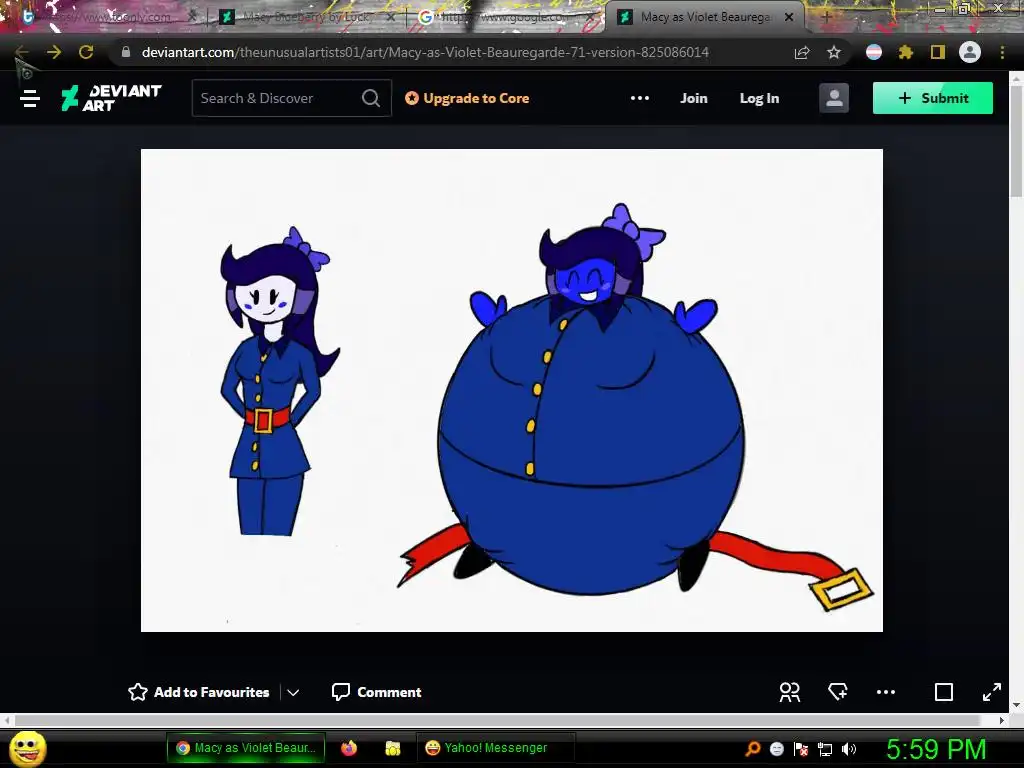The width and height of the screenshot is (1024, 768).
Task: Click the Log In link
Action: coord(759,98)
